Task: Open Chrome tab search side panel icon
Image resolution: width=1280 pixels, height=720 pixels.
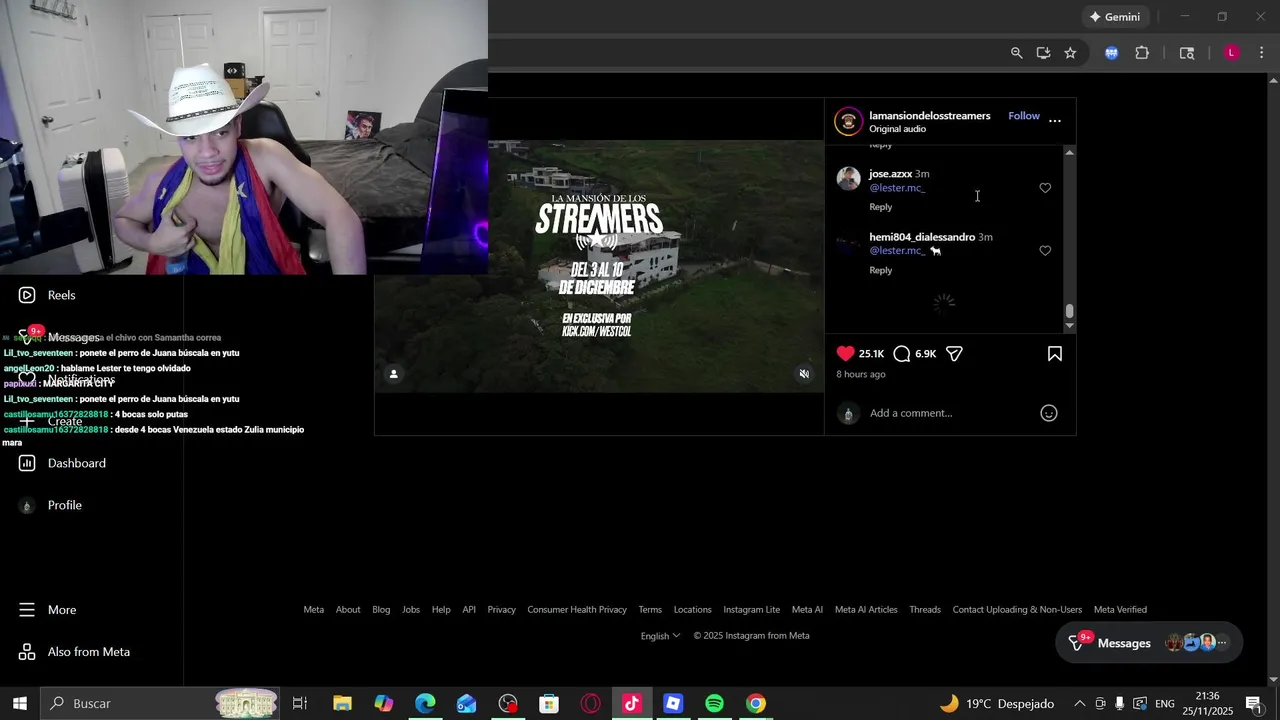Action: 1187,53
